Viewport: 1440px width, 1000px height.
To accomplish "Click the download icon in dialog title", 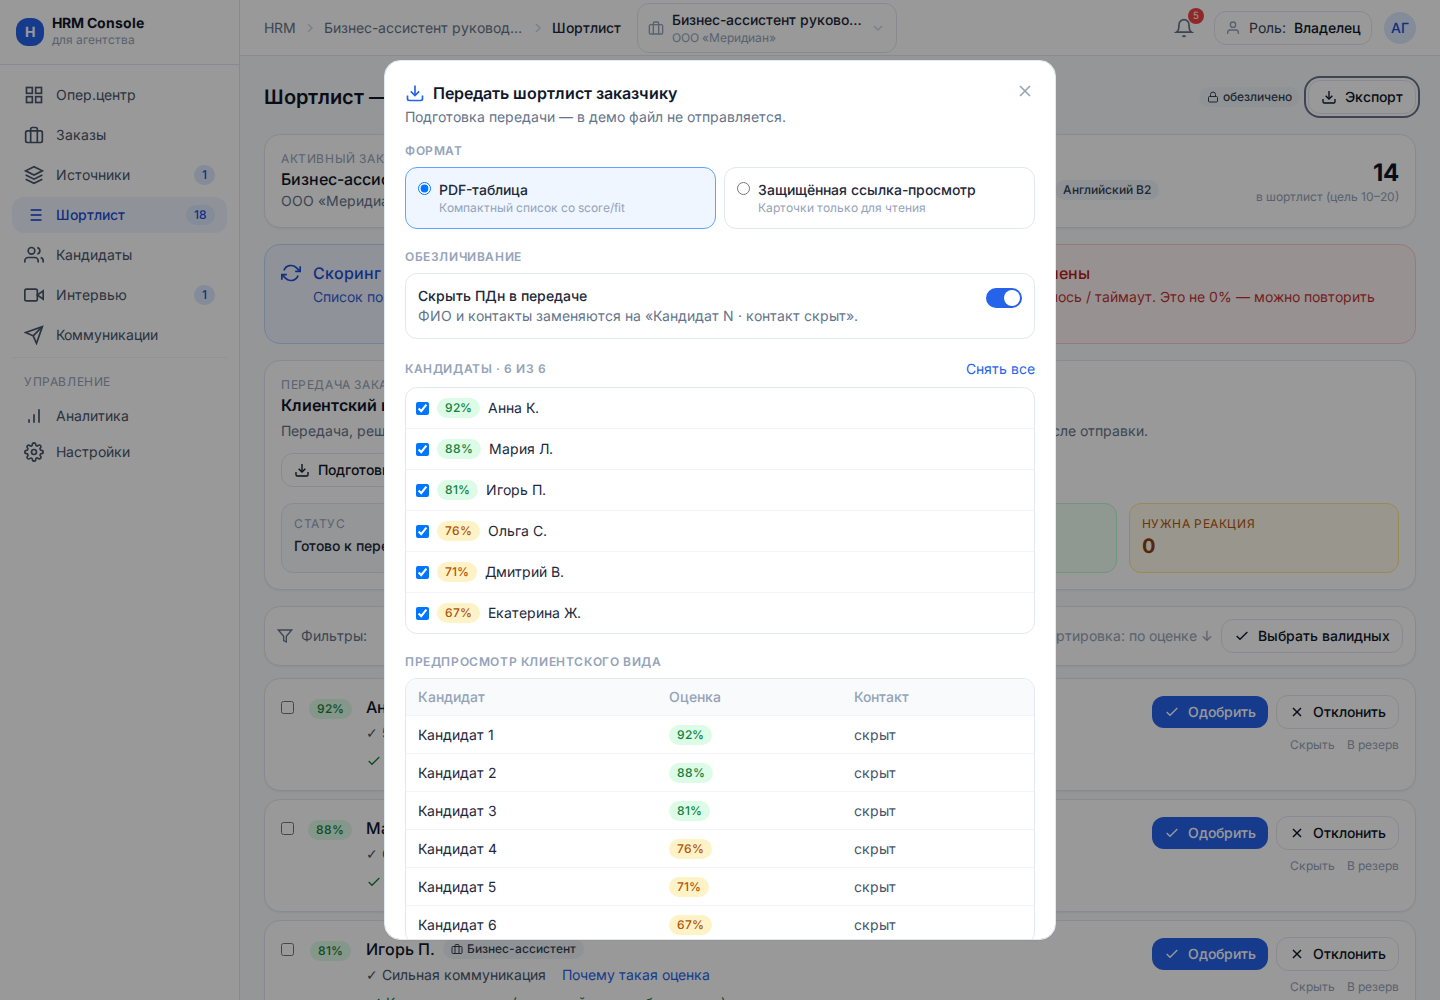I will point(415,93).
